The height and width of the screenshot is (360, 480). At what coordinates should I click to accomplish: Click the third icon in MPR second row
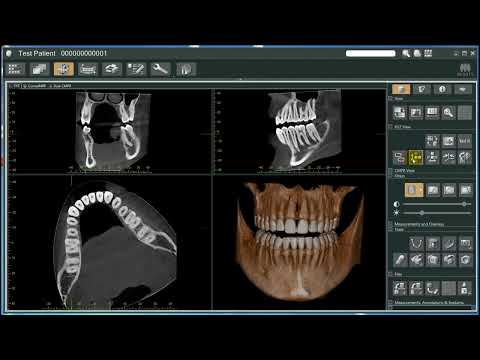tap(432, 157)
